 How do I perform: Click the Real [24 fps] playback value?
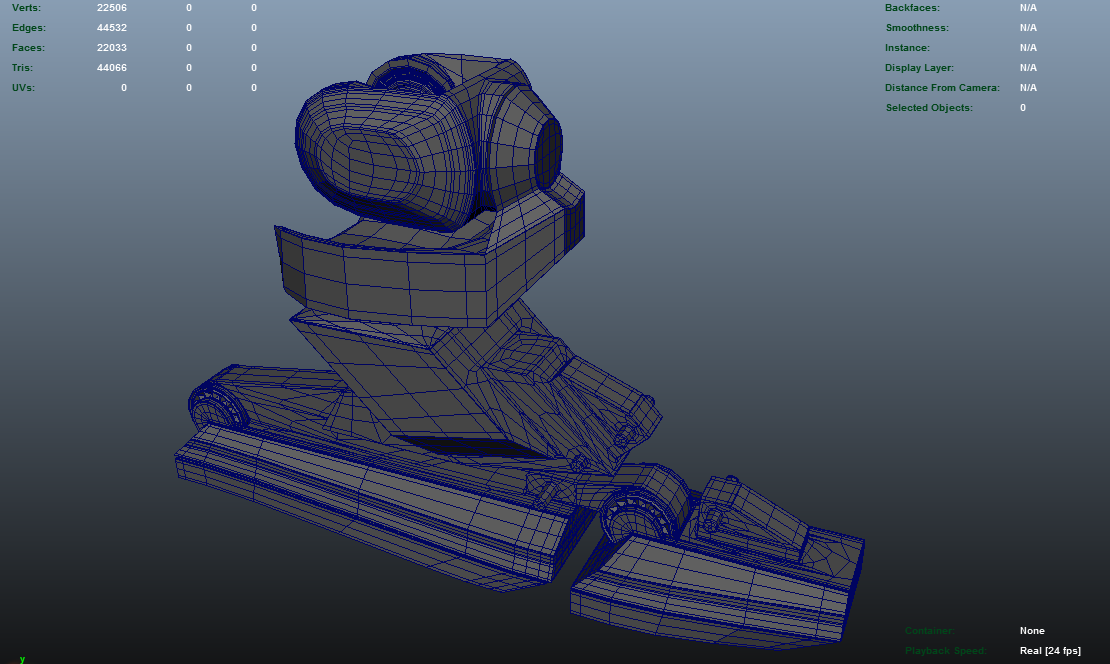pos(1051,650)
